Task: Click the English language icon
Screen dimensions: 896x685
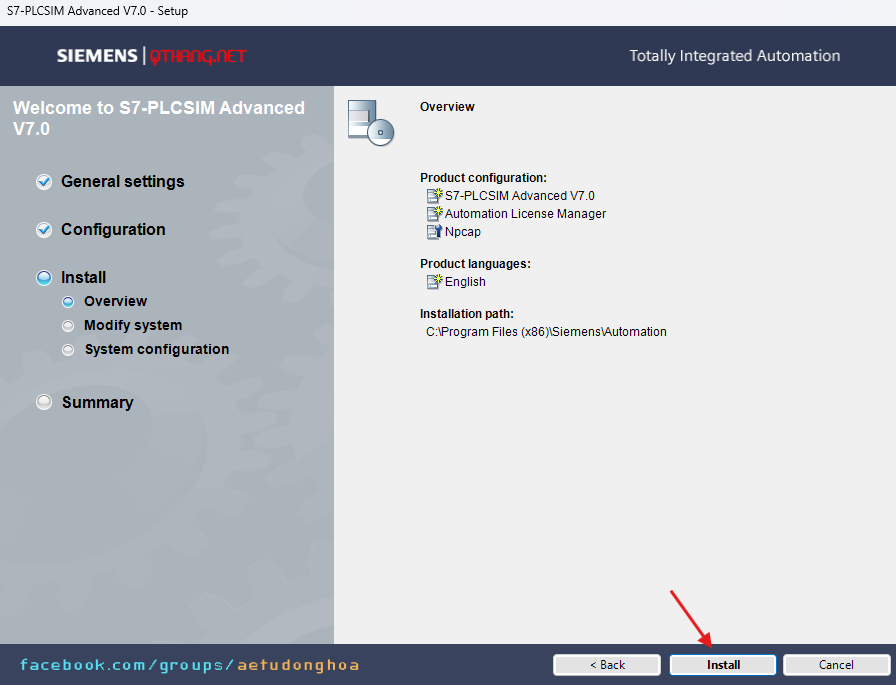Action: 434,282
